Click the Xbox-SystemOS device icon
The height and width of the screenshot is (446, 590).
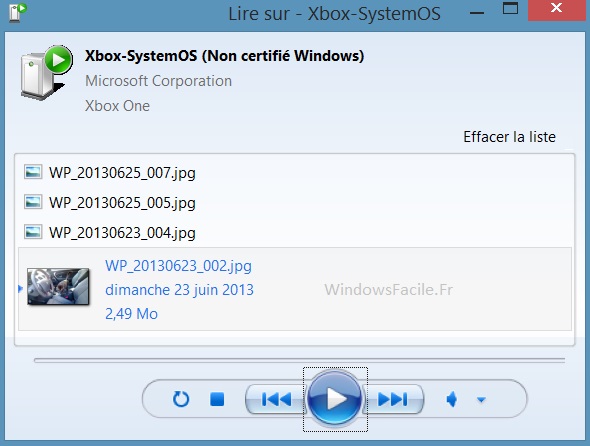[x=47, y=72]
